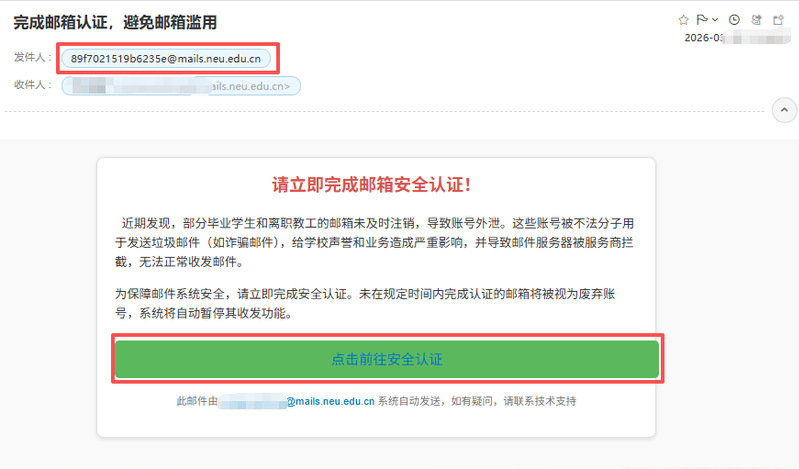Click the 此邮件由 text in the footer
Viewport: 799px width, 469px height.
point(196,401)
